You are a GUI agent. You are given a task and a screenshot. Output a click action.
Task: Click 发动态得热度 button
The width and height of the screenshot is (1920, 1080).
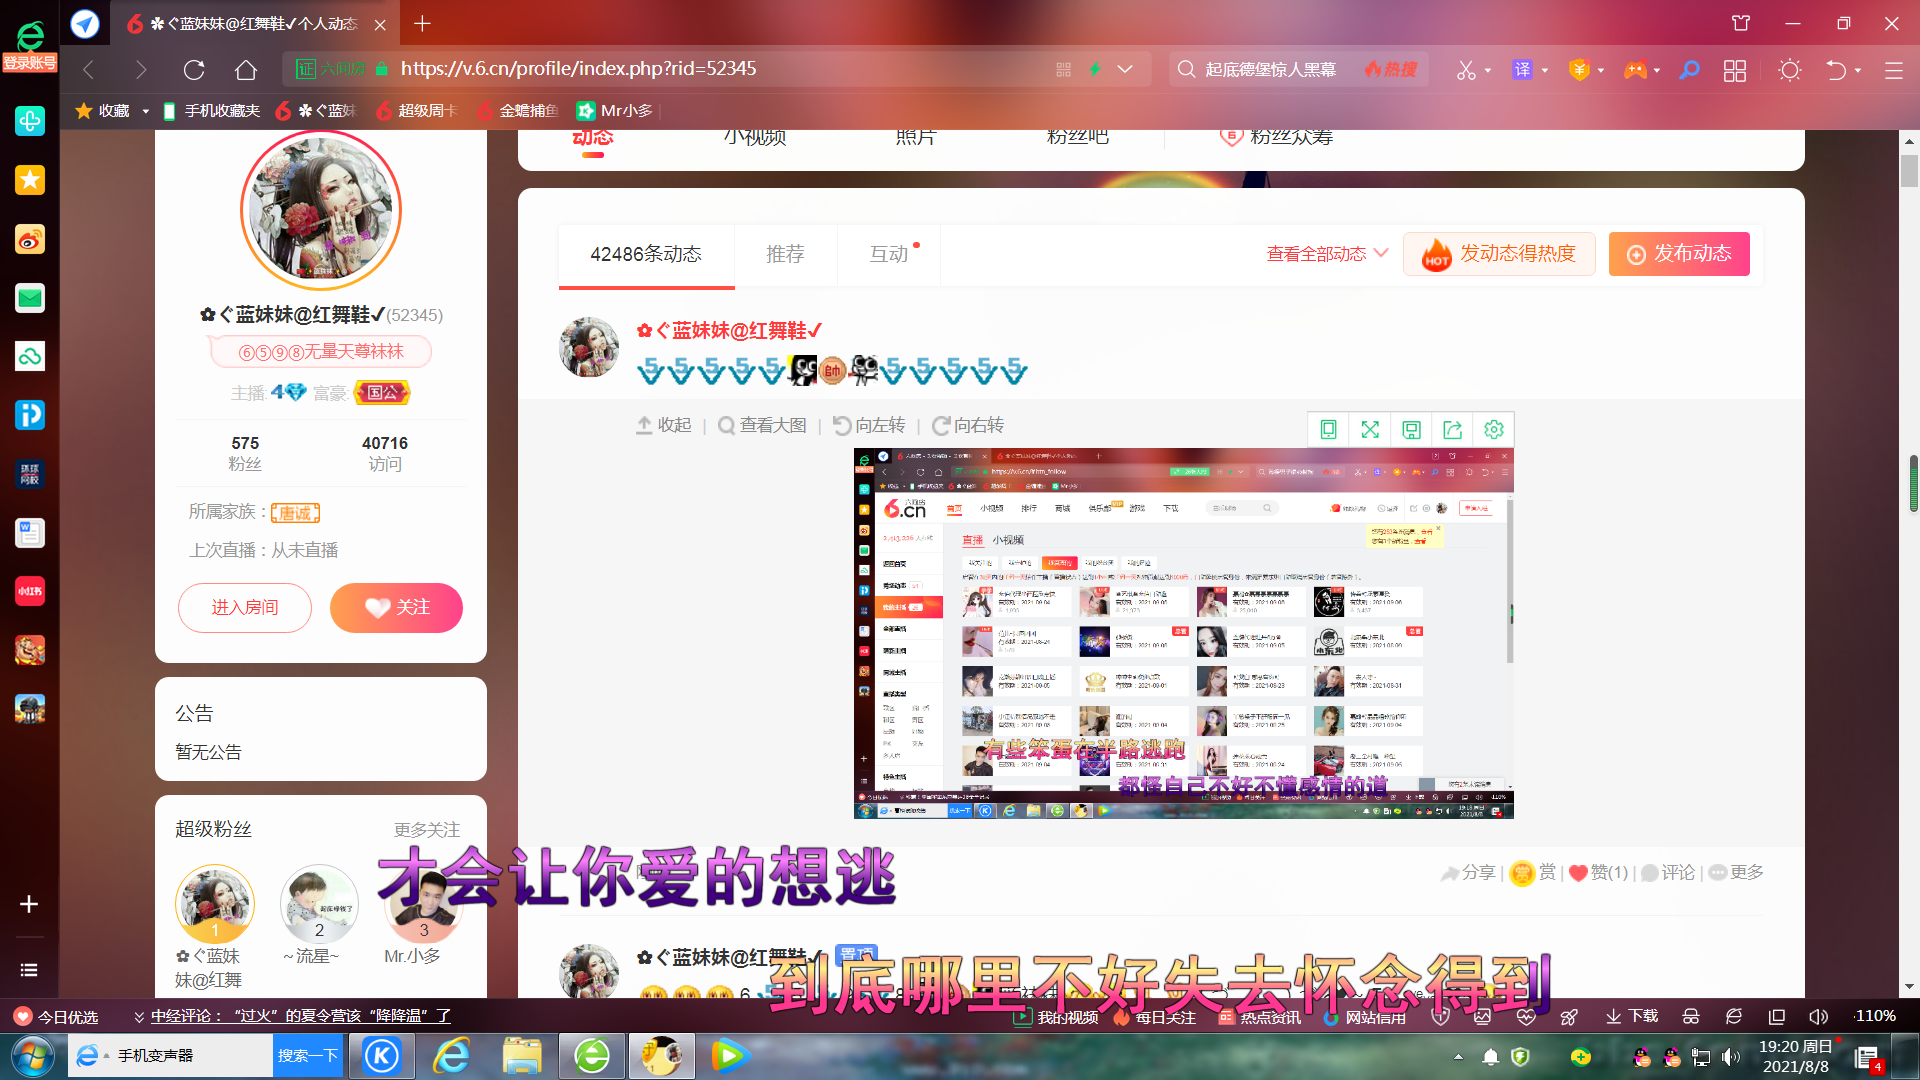click(x=1498, y=254)
